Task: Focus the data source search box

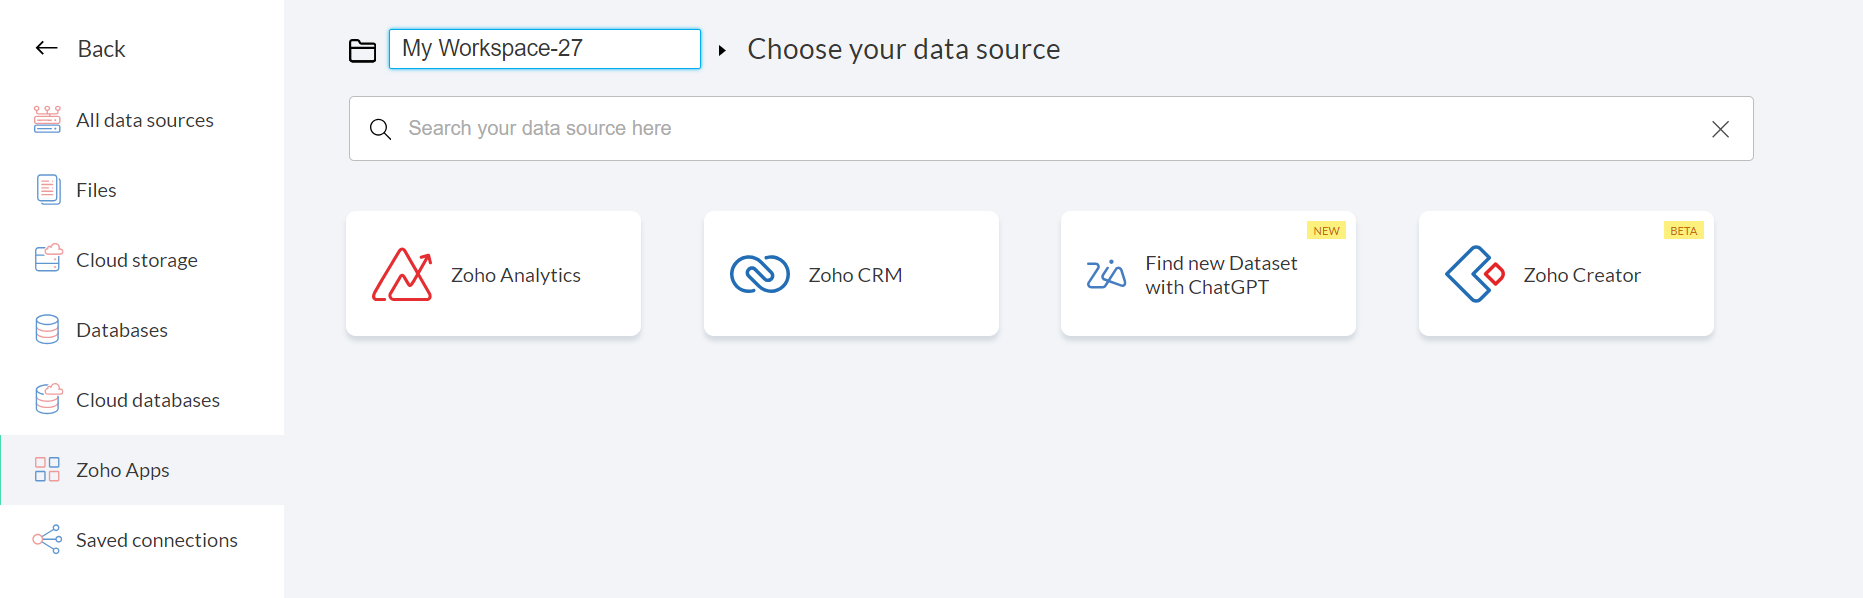Action: tap(1040, 129)
